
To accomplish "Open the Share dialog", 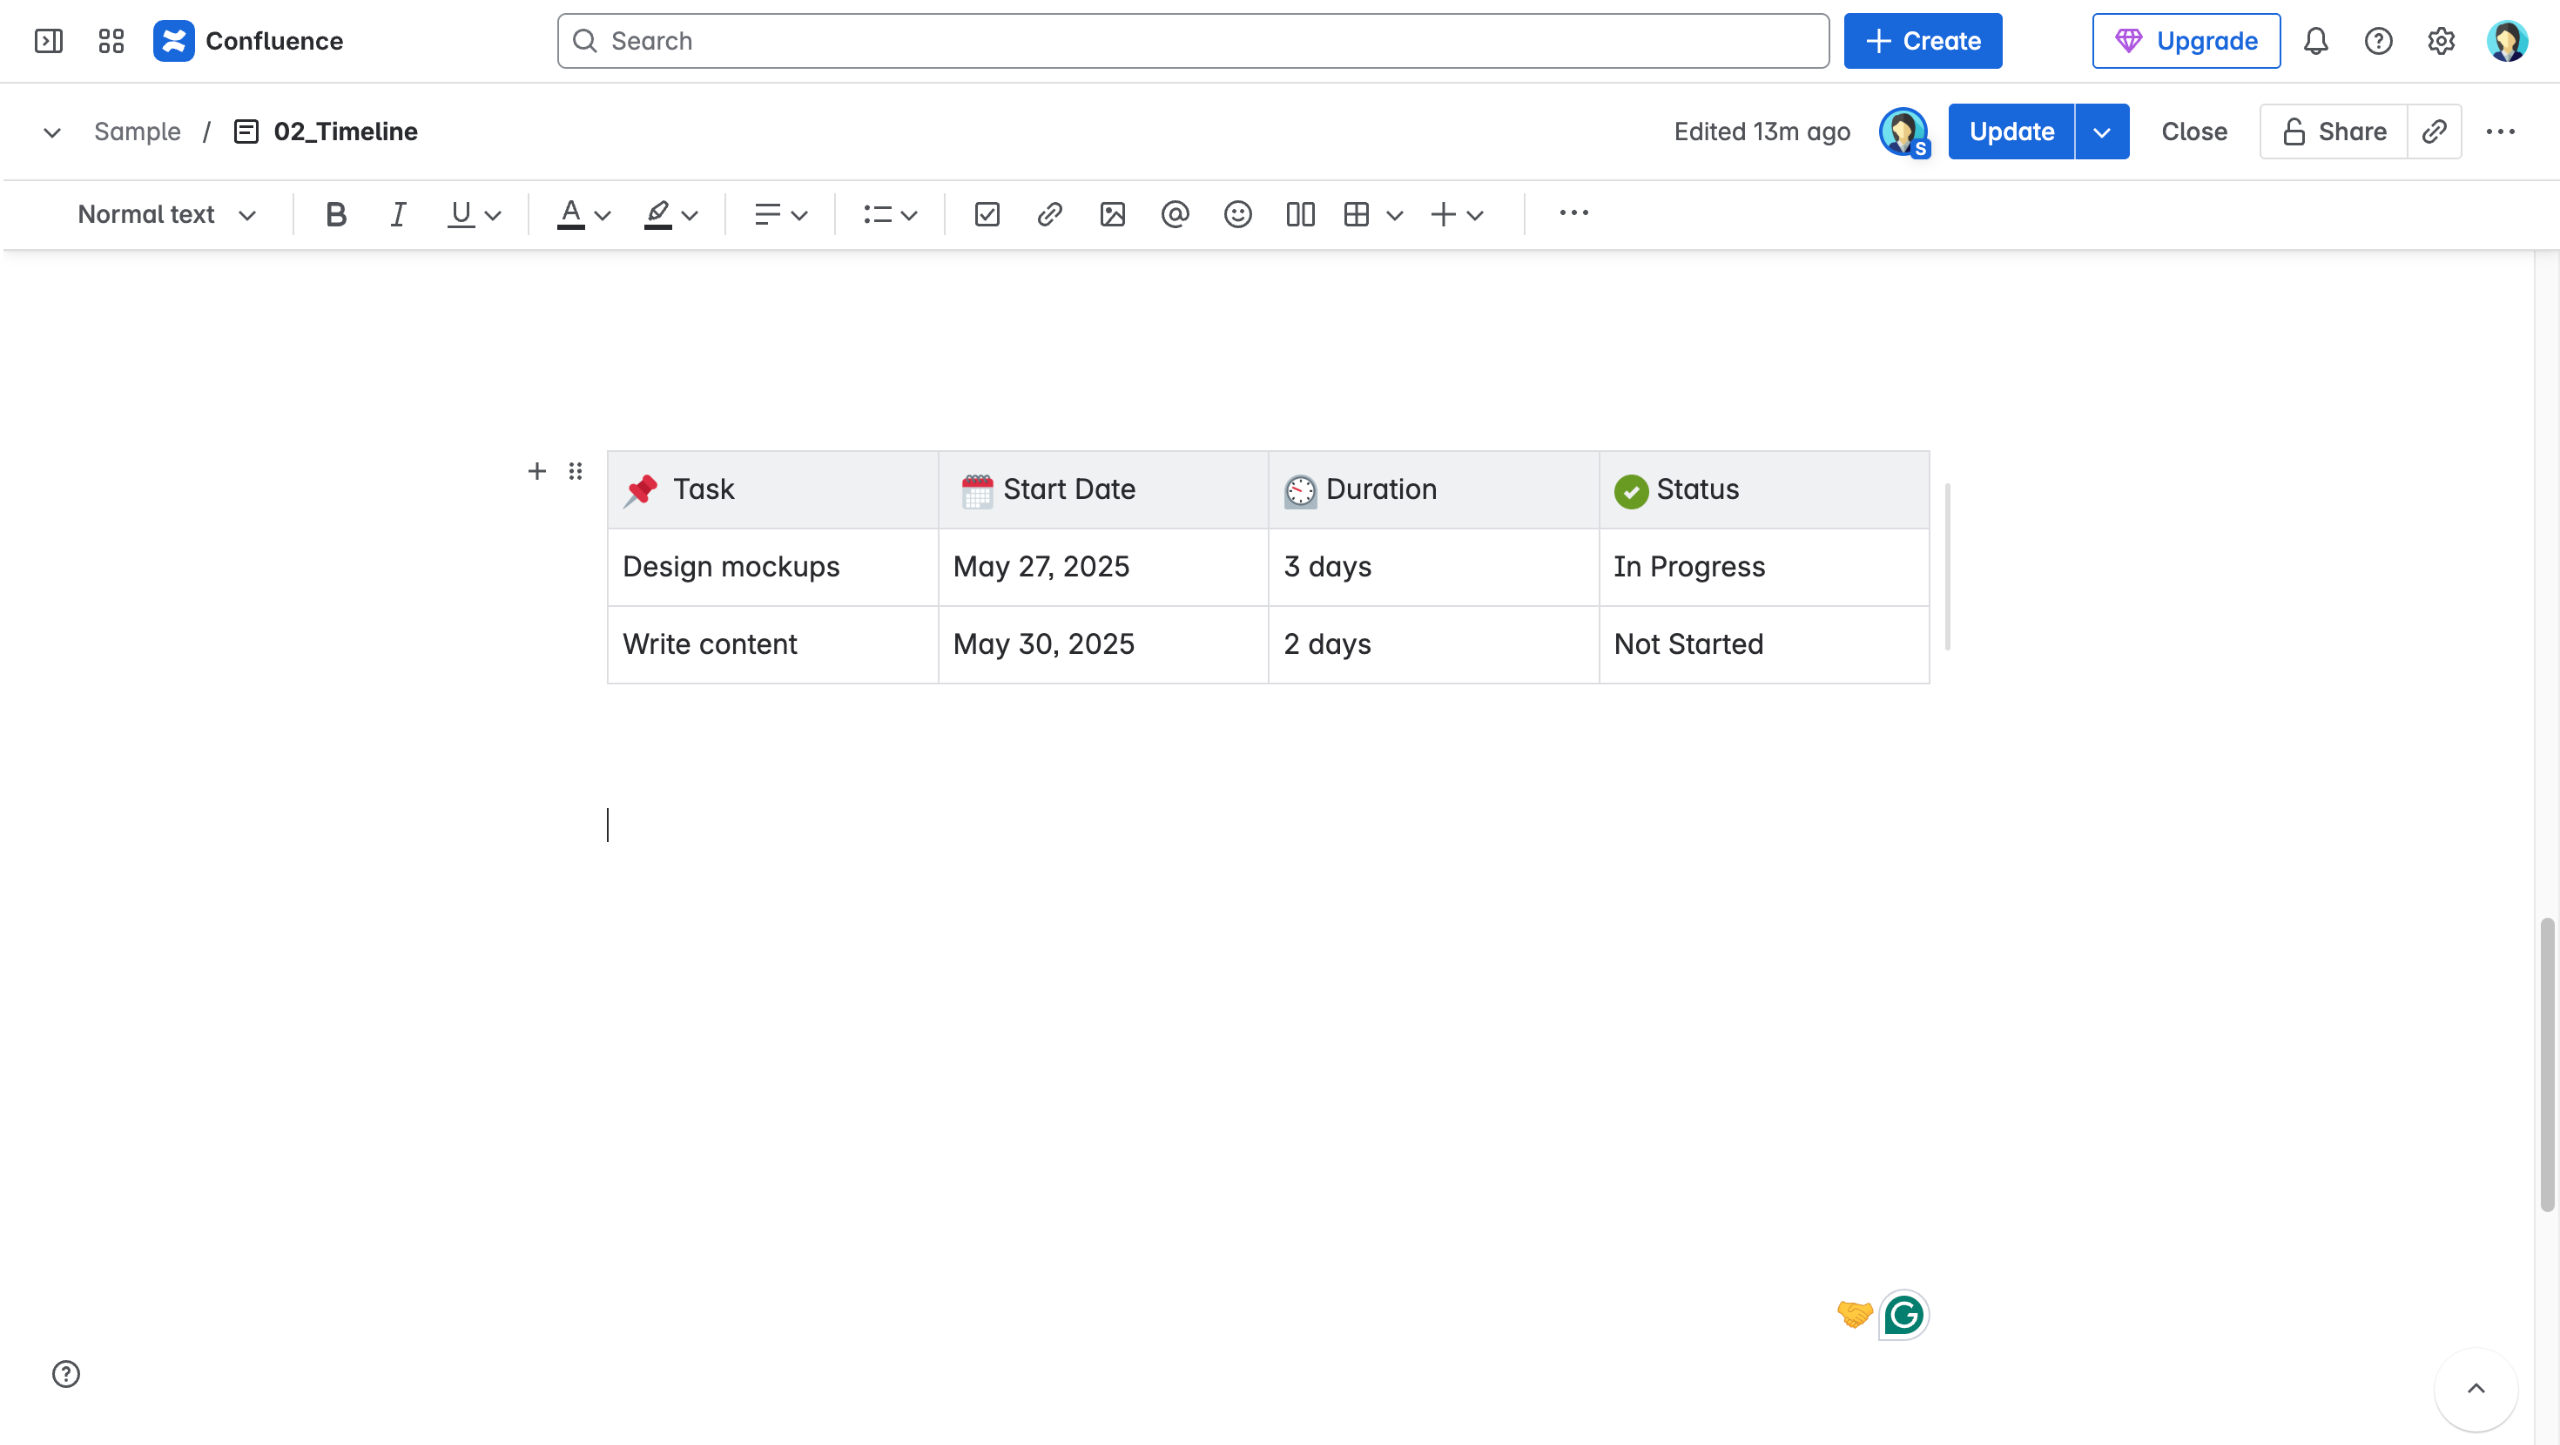I will point(2334,131).
